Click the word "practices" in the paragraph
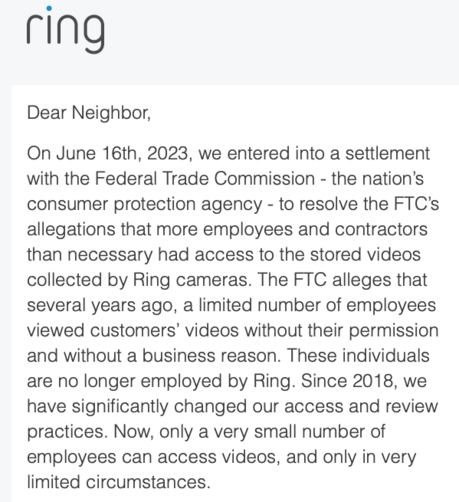Viewport: 459px width, 502px height. [67, 432]
